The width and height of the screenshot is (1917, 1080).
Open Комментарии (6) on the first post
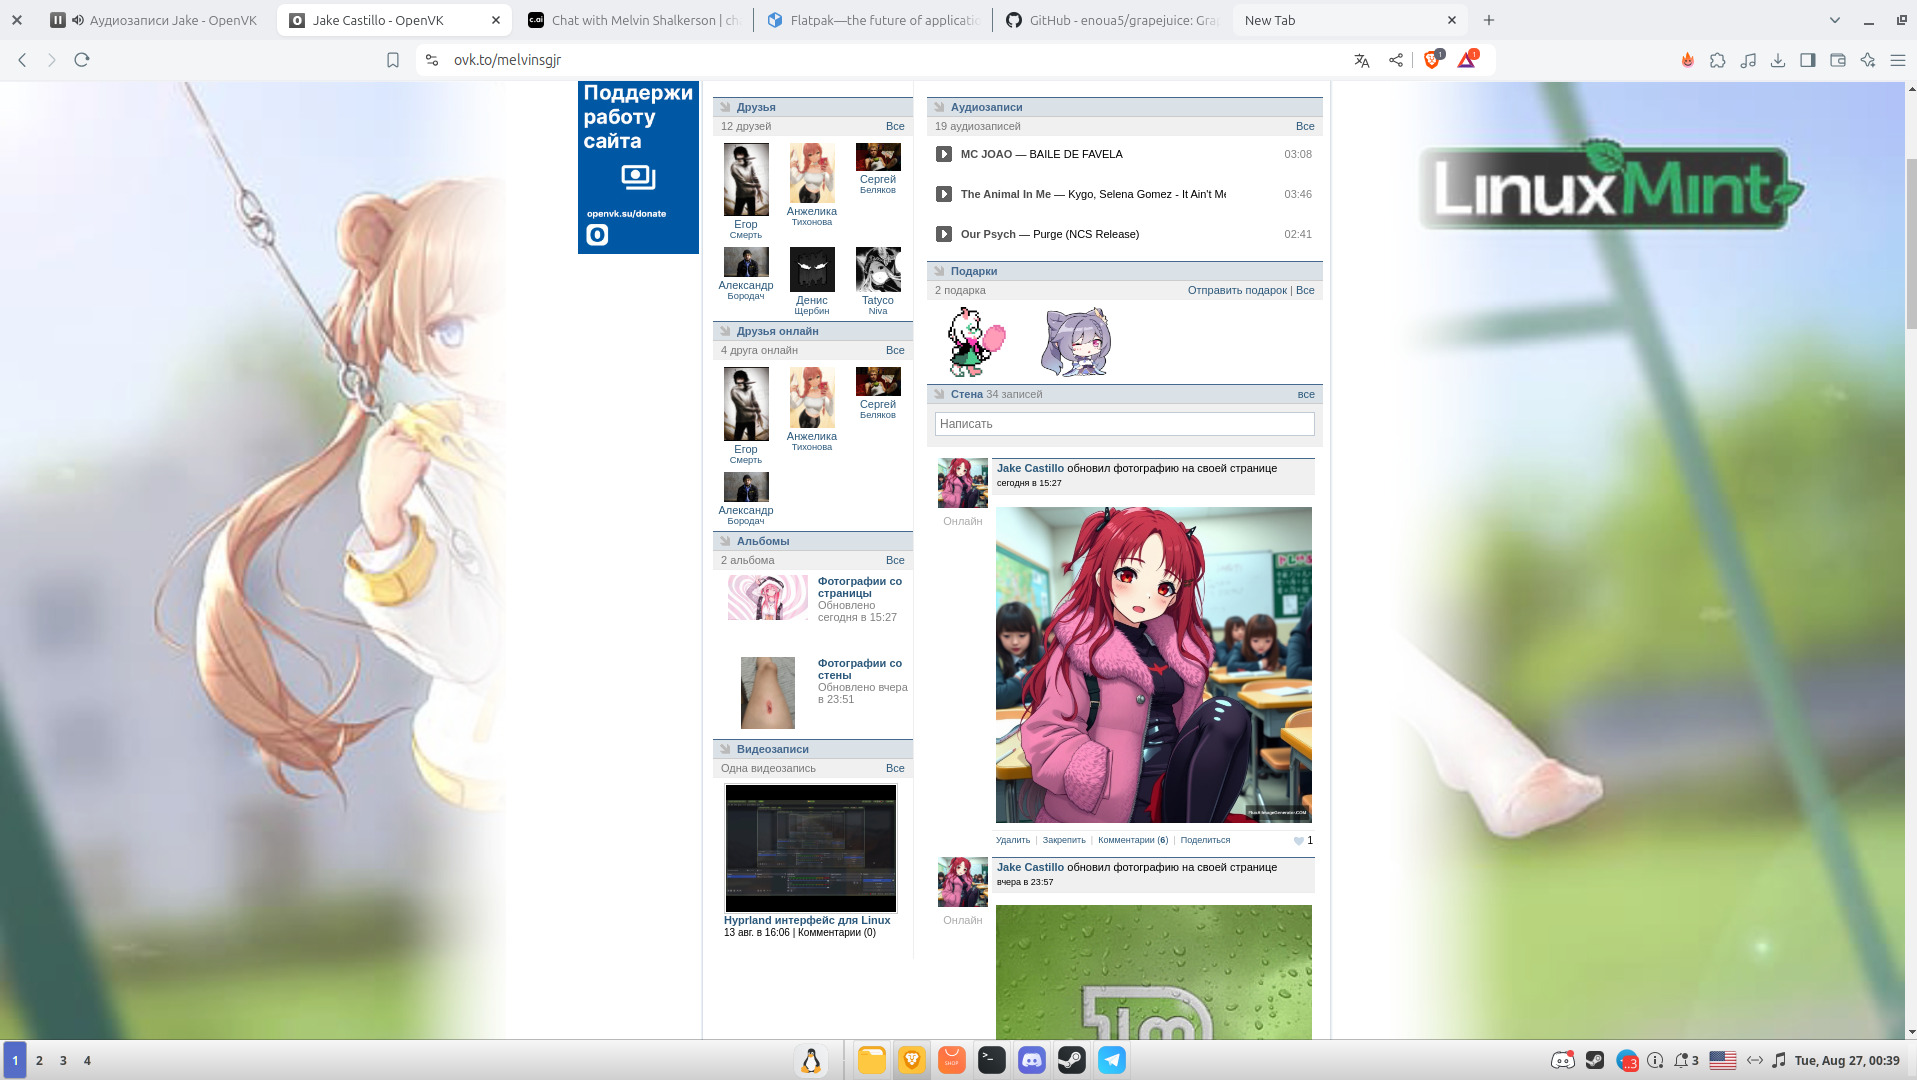(1133, 840)
